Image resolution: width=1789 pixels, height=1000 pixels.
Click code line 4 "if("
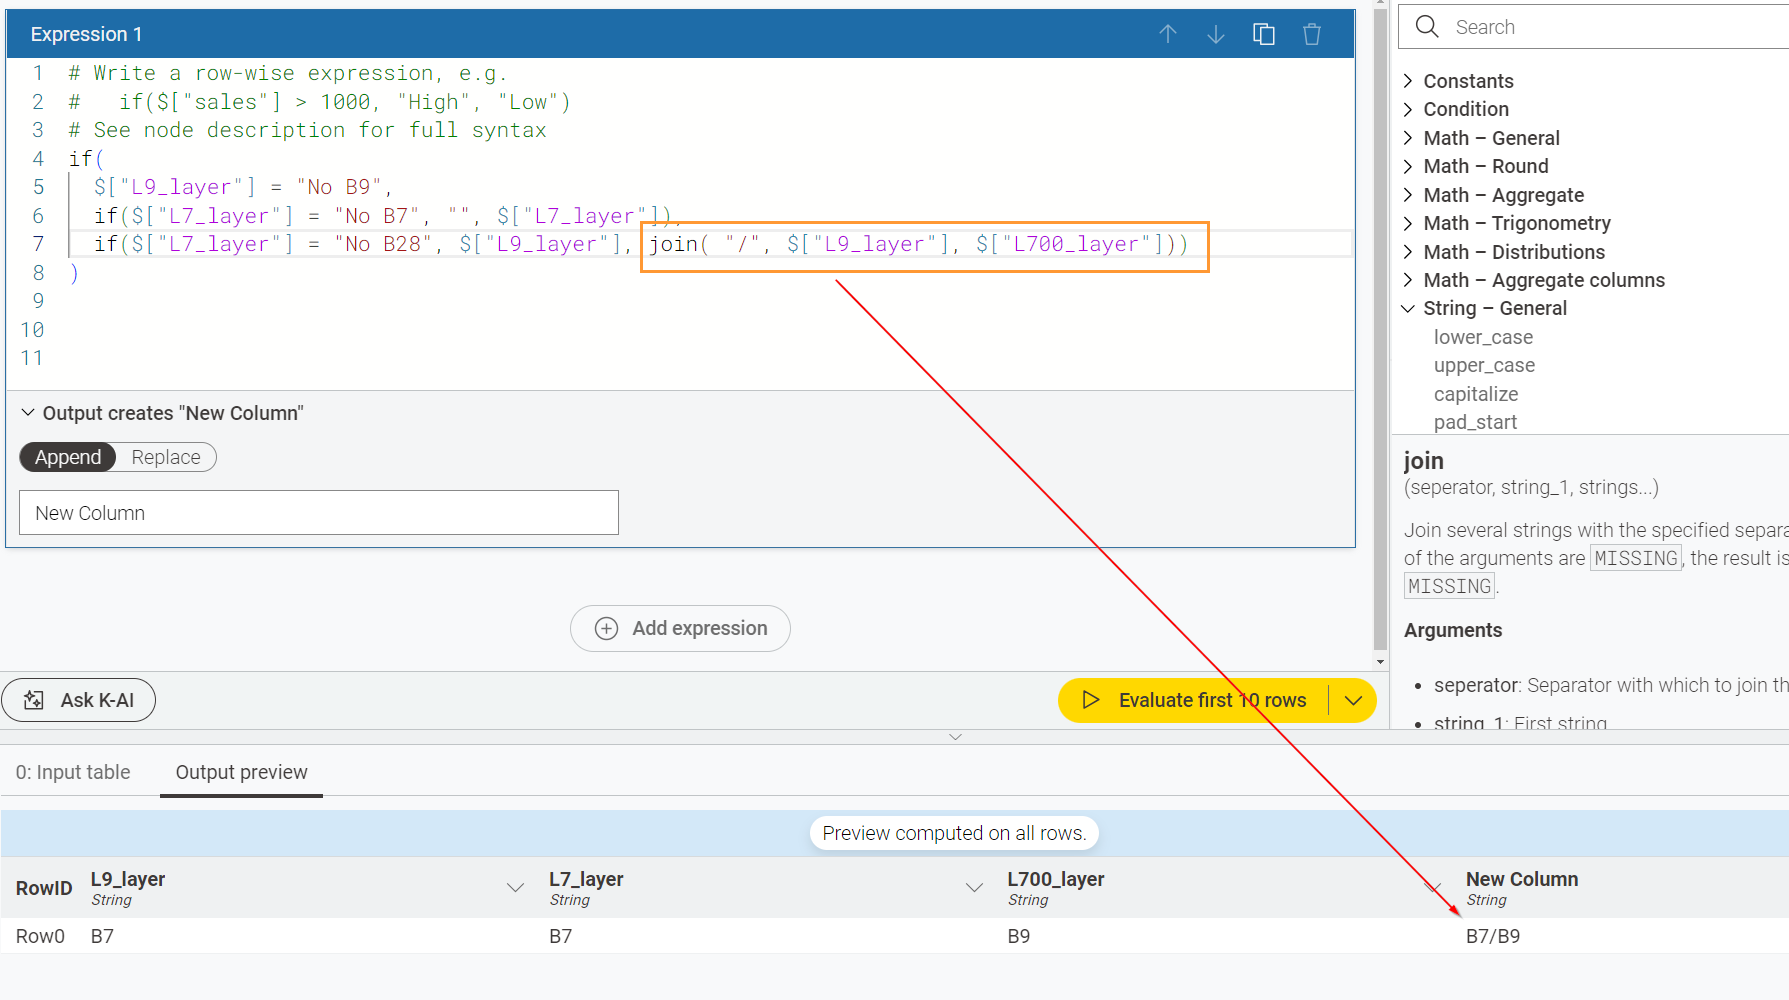pyautogui.click(x=86, y=159)
